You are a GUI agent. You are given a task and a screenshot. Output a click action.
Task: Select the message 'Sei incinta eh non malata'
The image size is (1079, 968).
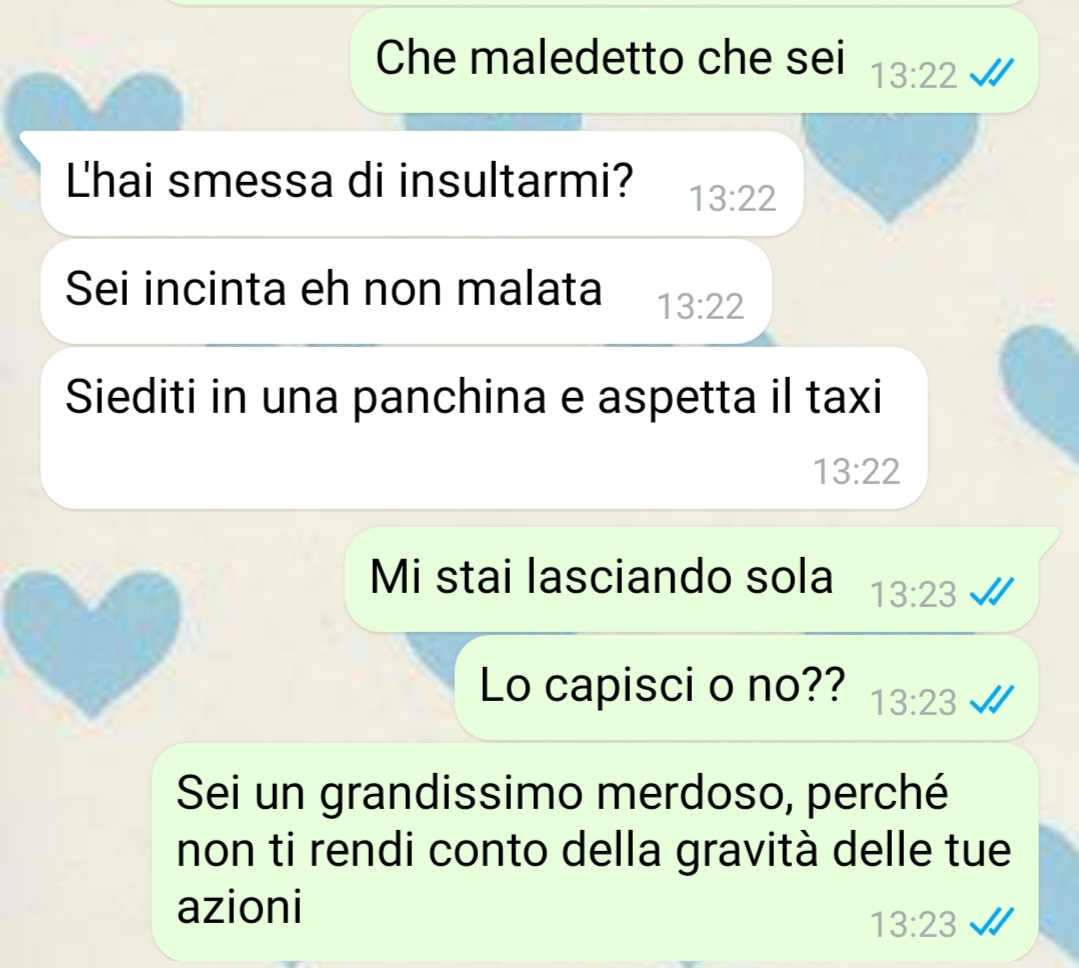coord(406,291)
